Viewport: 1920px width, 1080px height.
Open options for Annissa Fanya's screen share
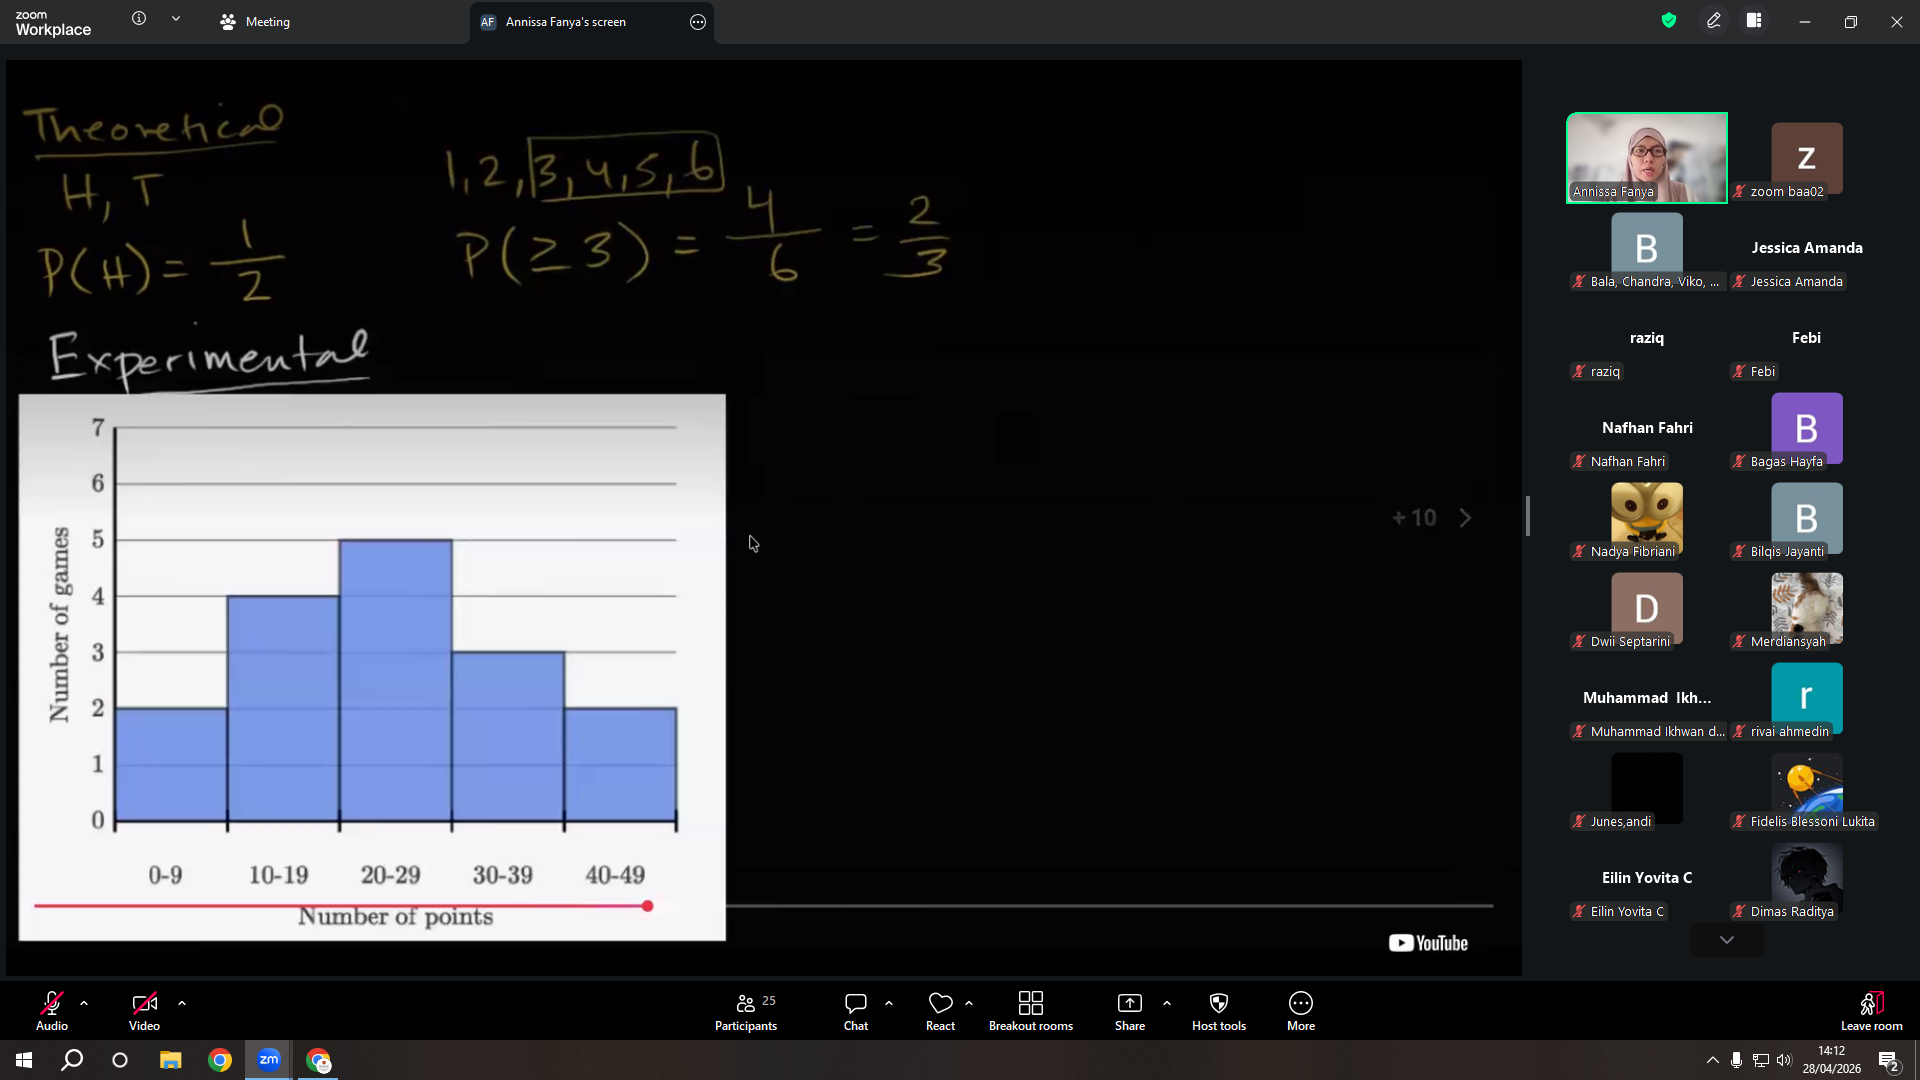[x=698, y=22]
